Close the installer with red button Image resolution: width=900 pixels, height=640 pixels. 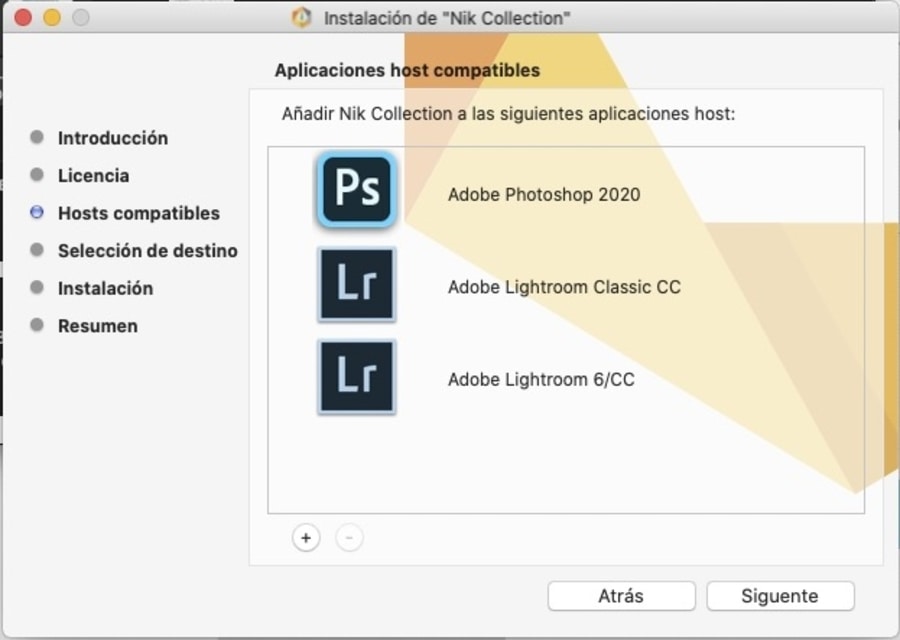[23, 17]
